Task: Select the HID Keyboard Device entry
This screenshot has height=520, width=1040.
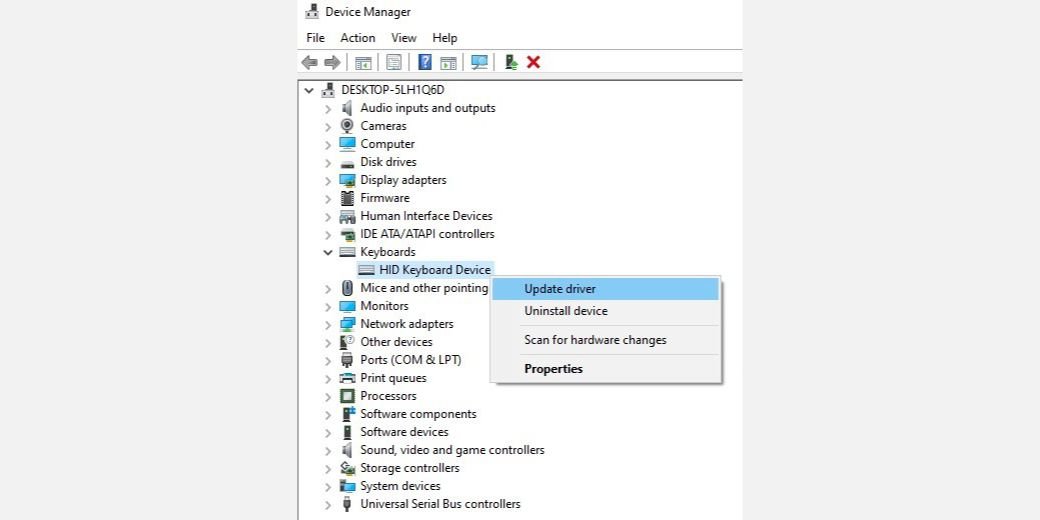Action: click(435, 270)
